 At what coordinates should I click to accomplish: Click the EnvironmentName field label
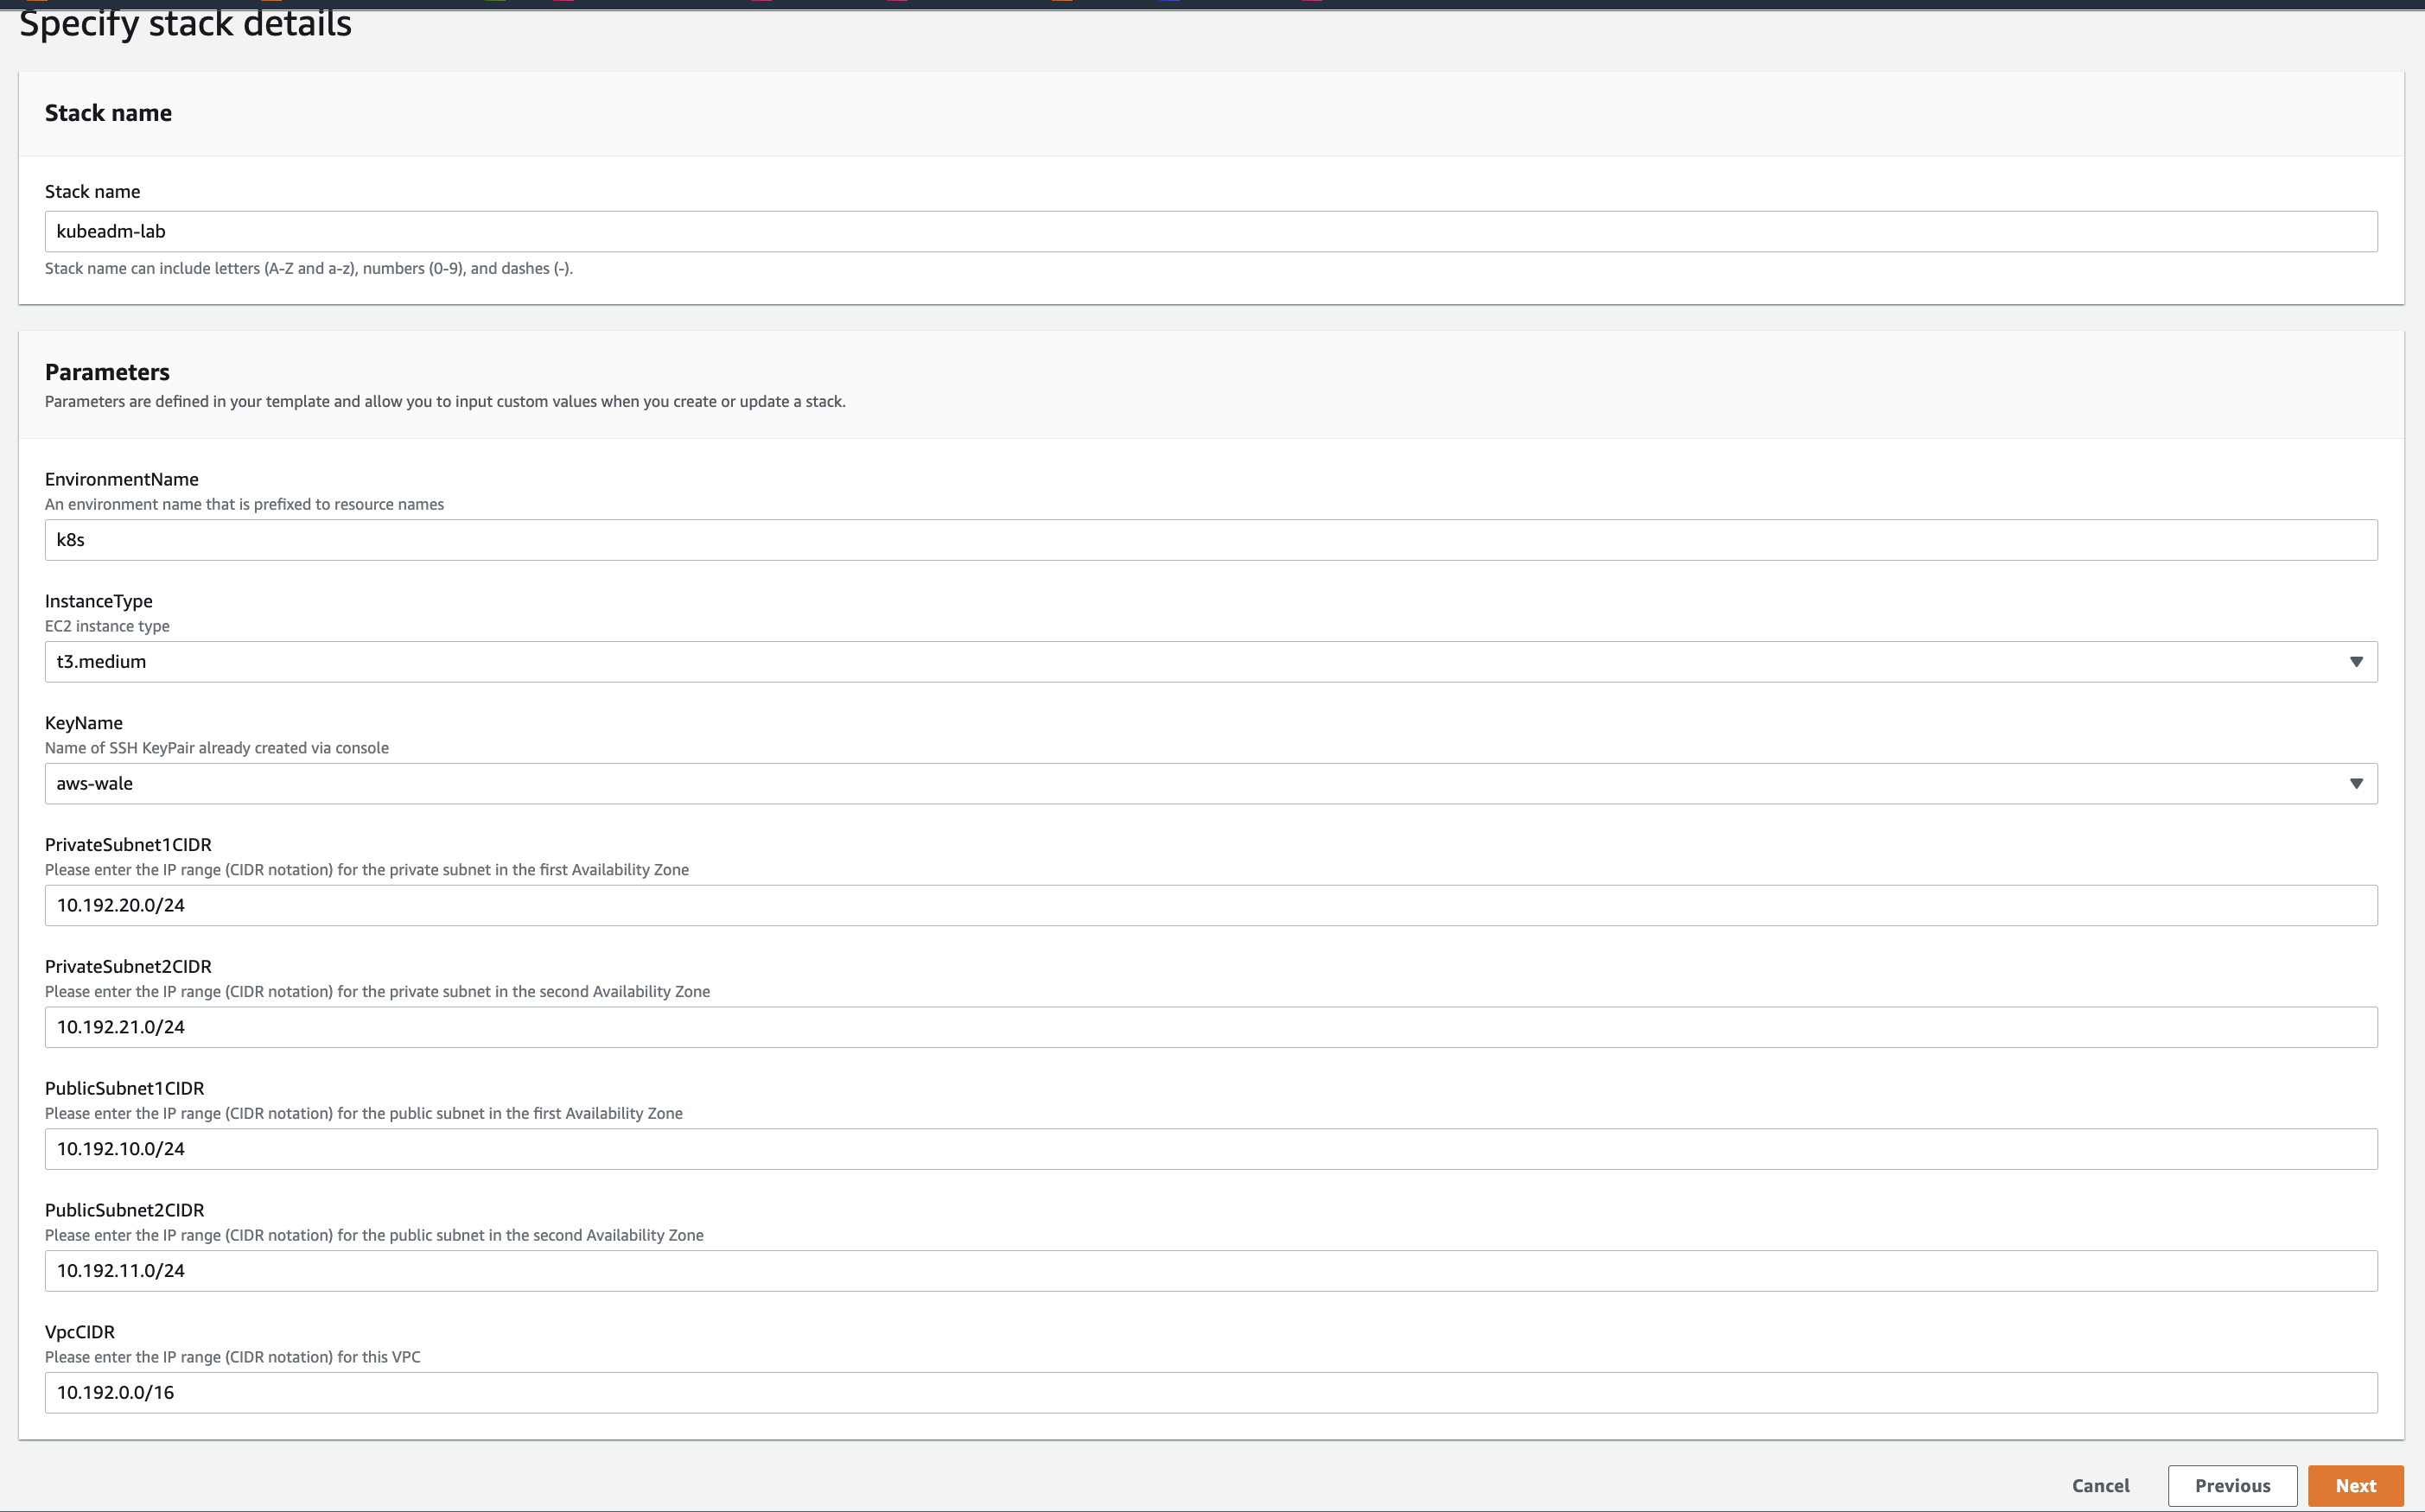122,479
